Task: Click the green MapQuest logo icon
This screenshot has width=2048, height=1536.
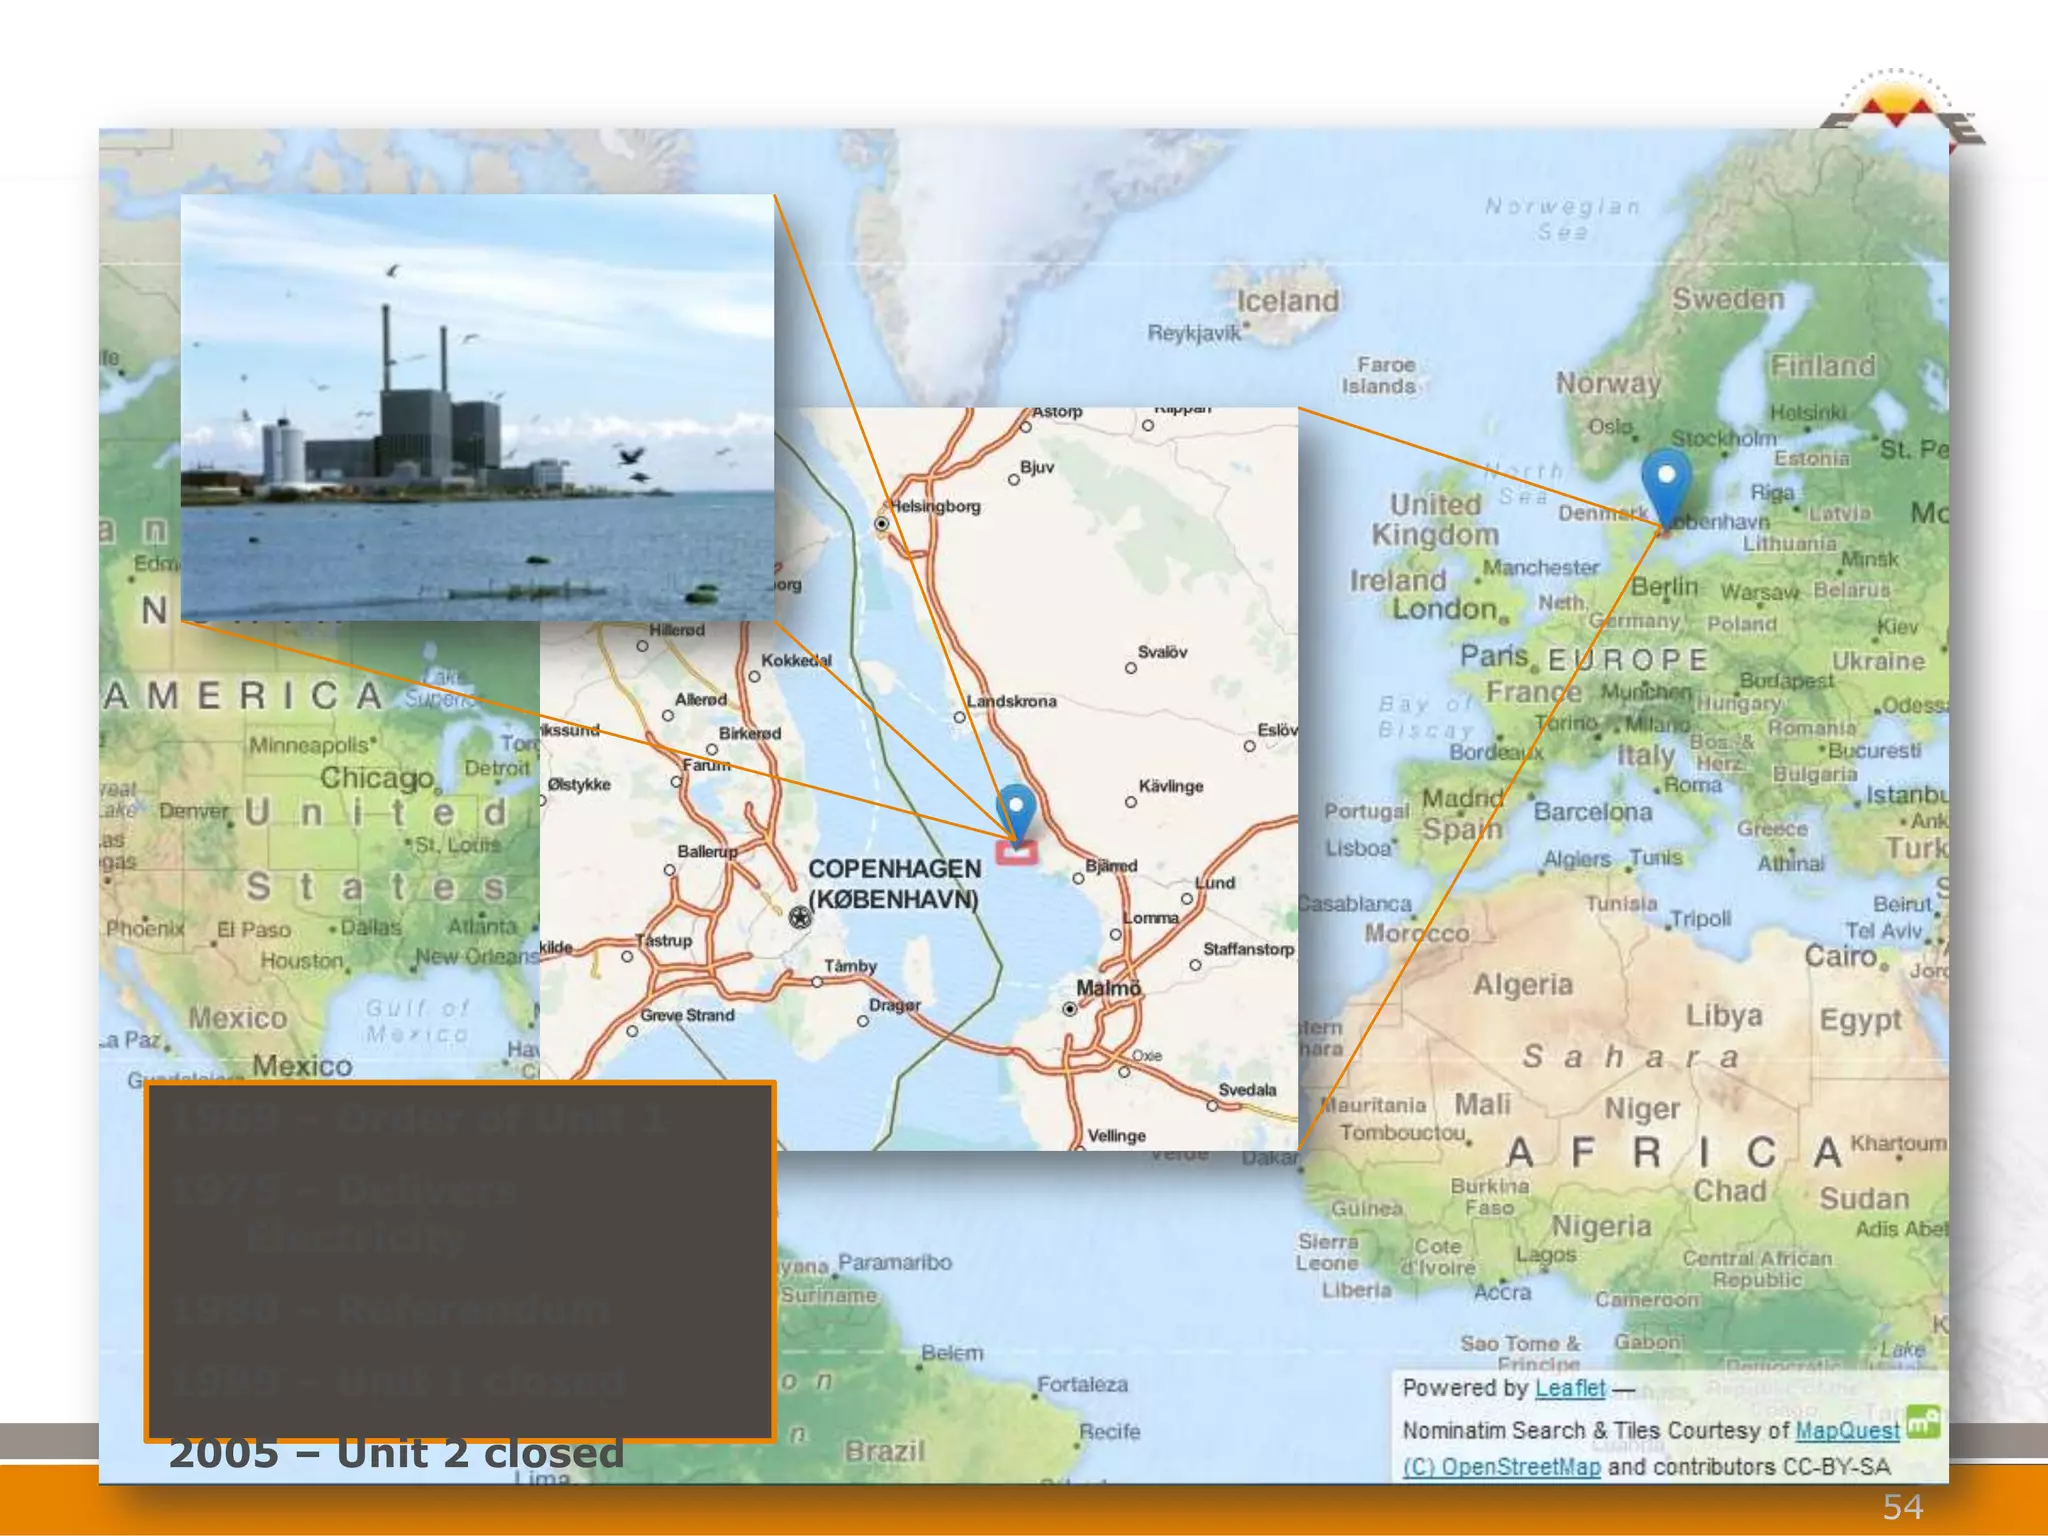Action: 1922,1421
